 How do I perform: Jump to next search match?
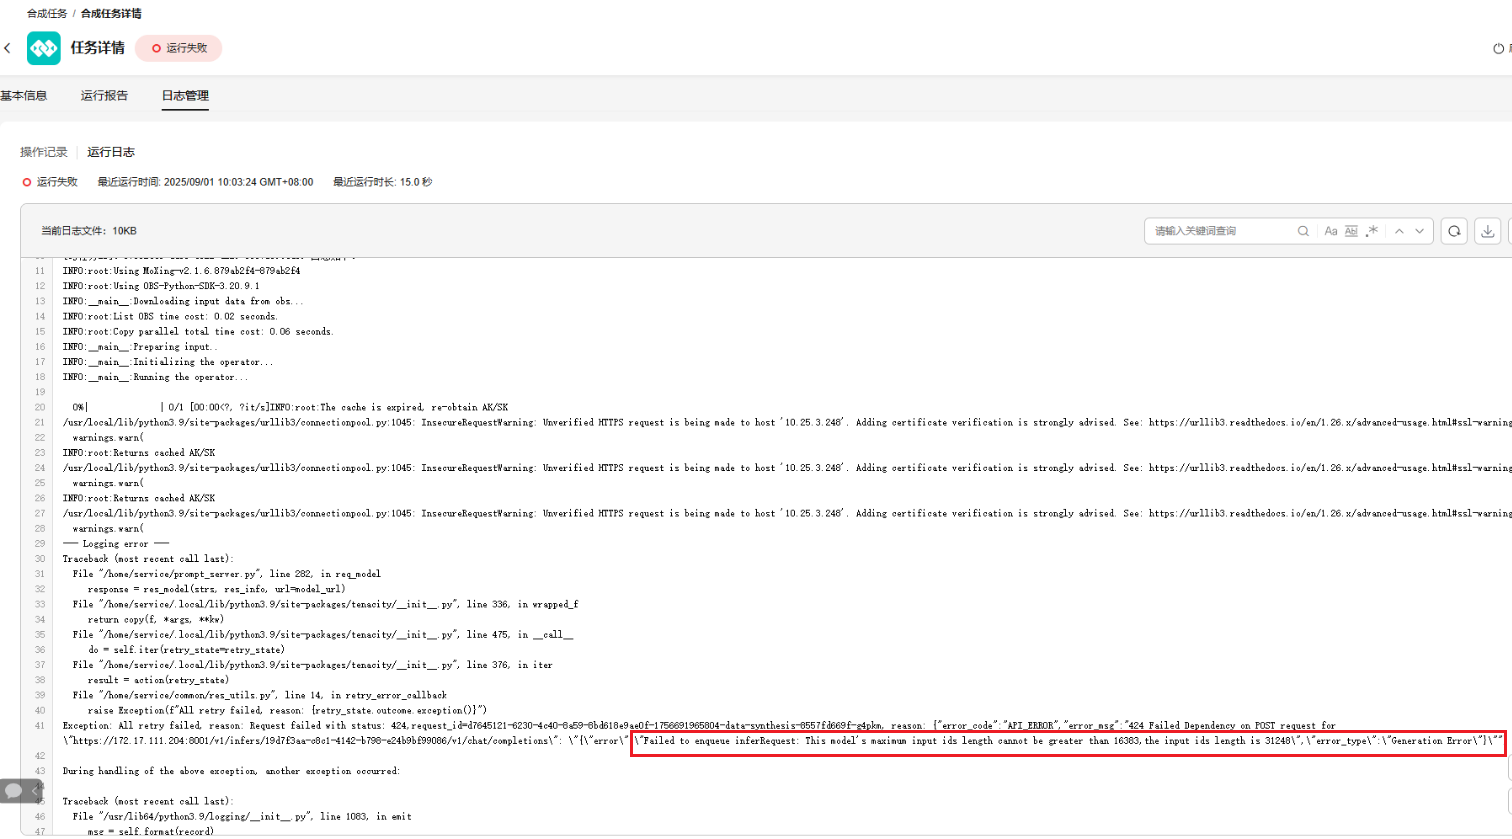tap(1419, 231)
